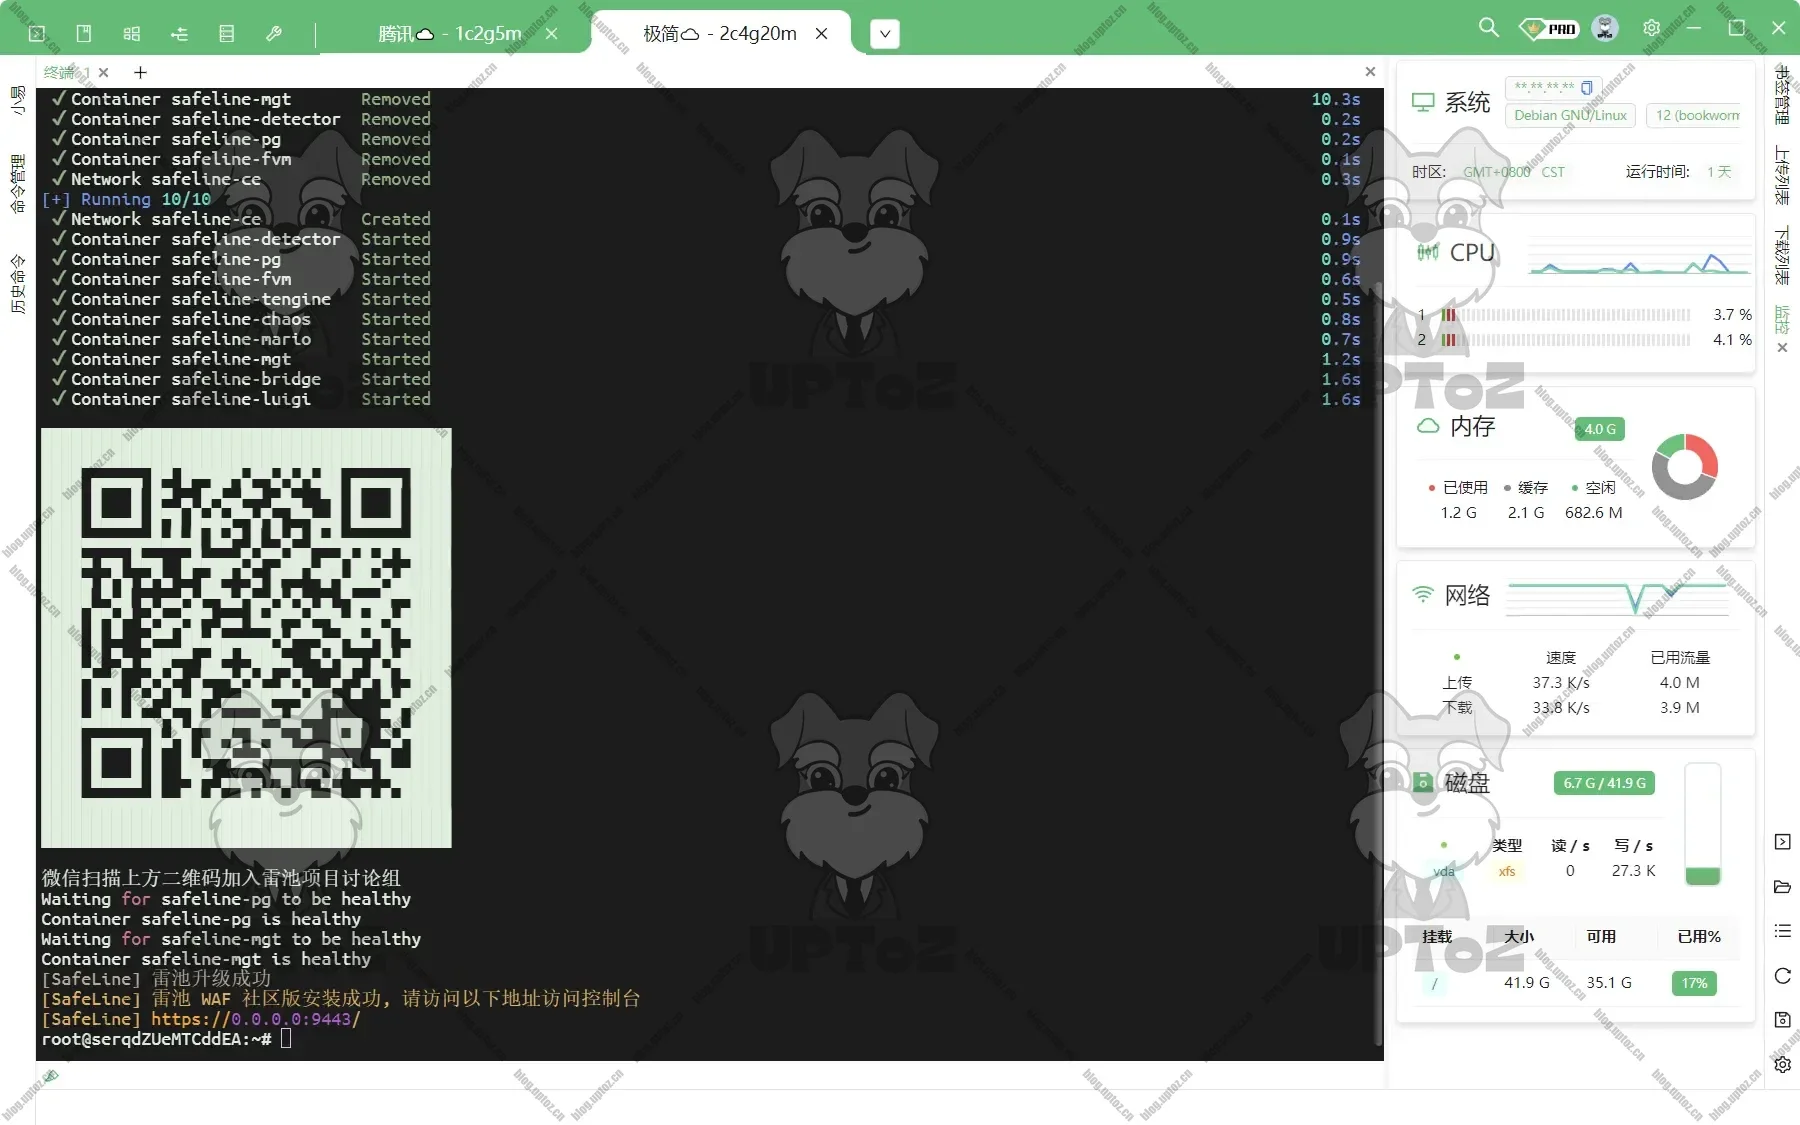Viewport: 1800px width, 1125px height.
Task: Click the 682.6 M free memory value
Action: pyautogui.click(x=1594, y=513)
